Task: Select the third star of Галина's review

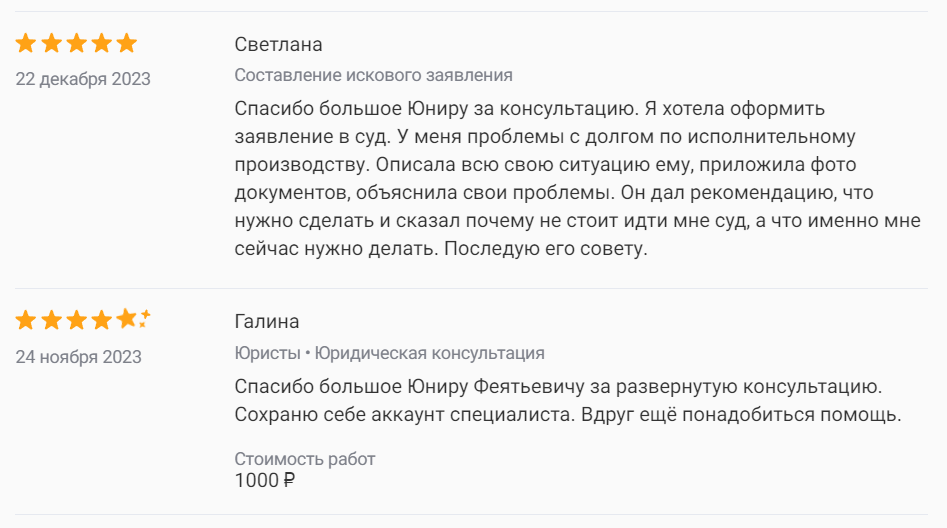Action: coord(76,321)
